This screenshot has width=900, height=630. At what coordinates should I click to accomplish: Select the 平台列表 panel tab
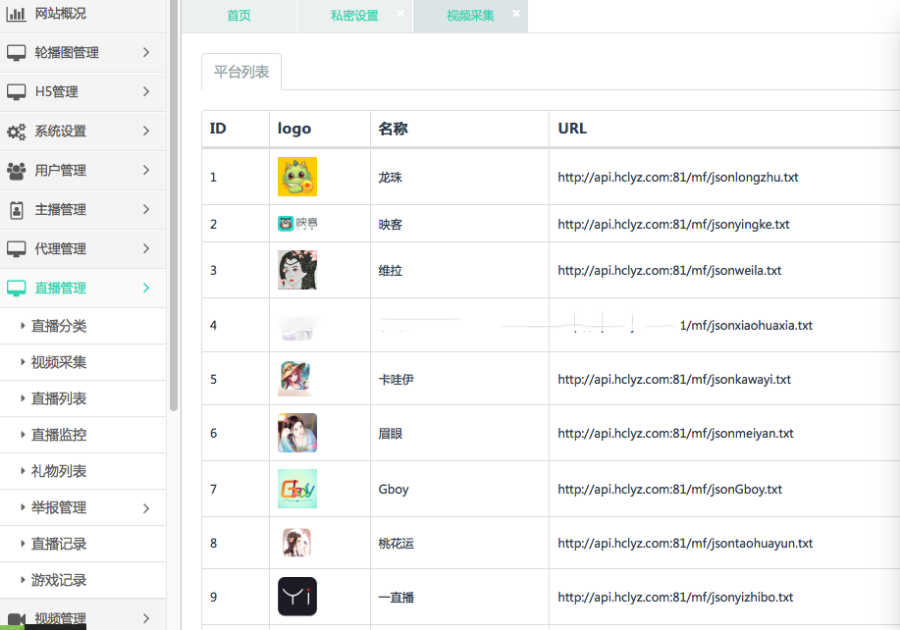241,72
